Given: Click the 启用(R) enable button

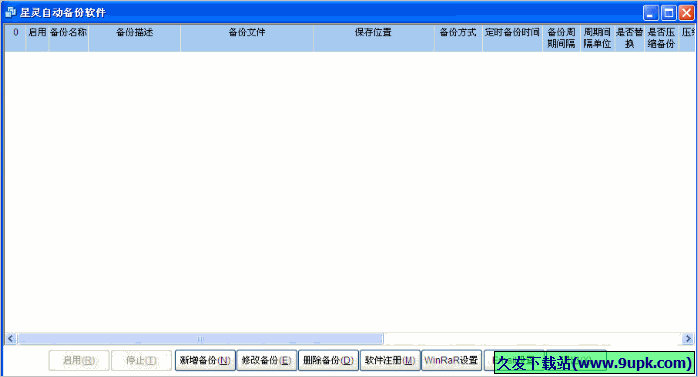Looking at the screenshot, I should 79,360.
